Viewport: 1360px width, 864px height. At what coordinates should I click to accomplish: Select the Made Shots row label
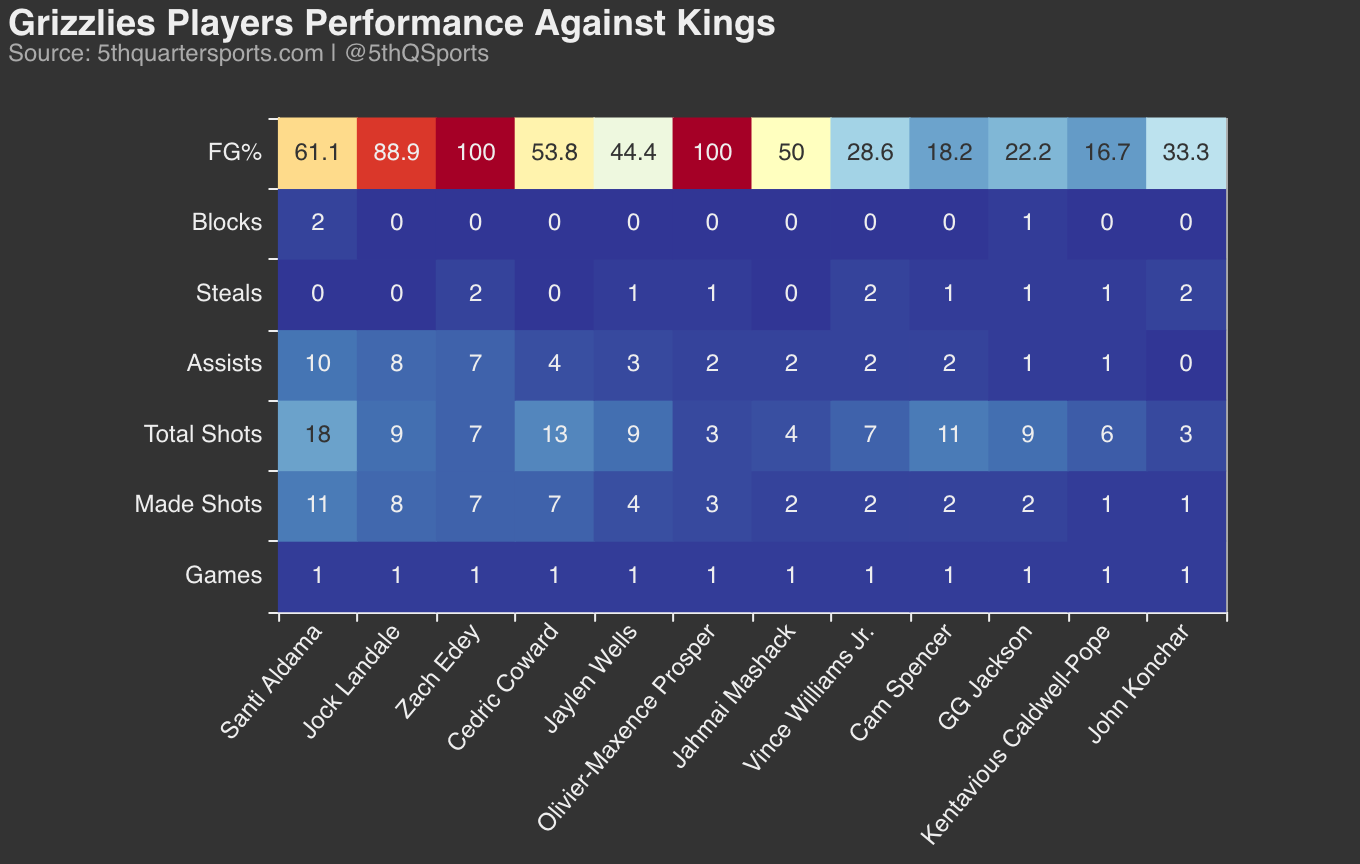point(199,504)
